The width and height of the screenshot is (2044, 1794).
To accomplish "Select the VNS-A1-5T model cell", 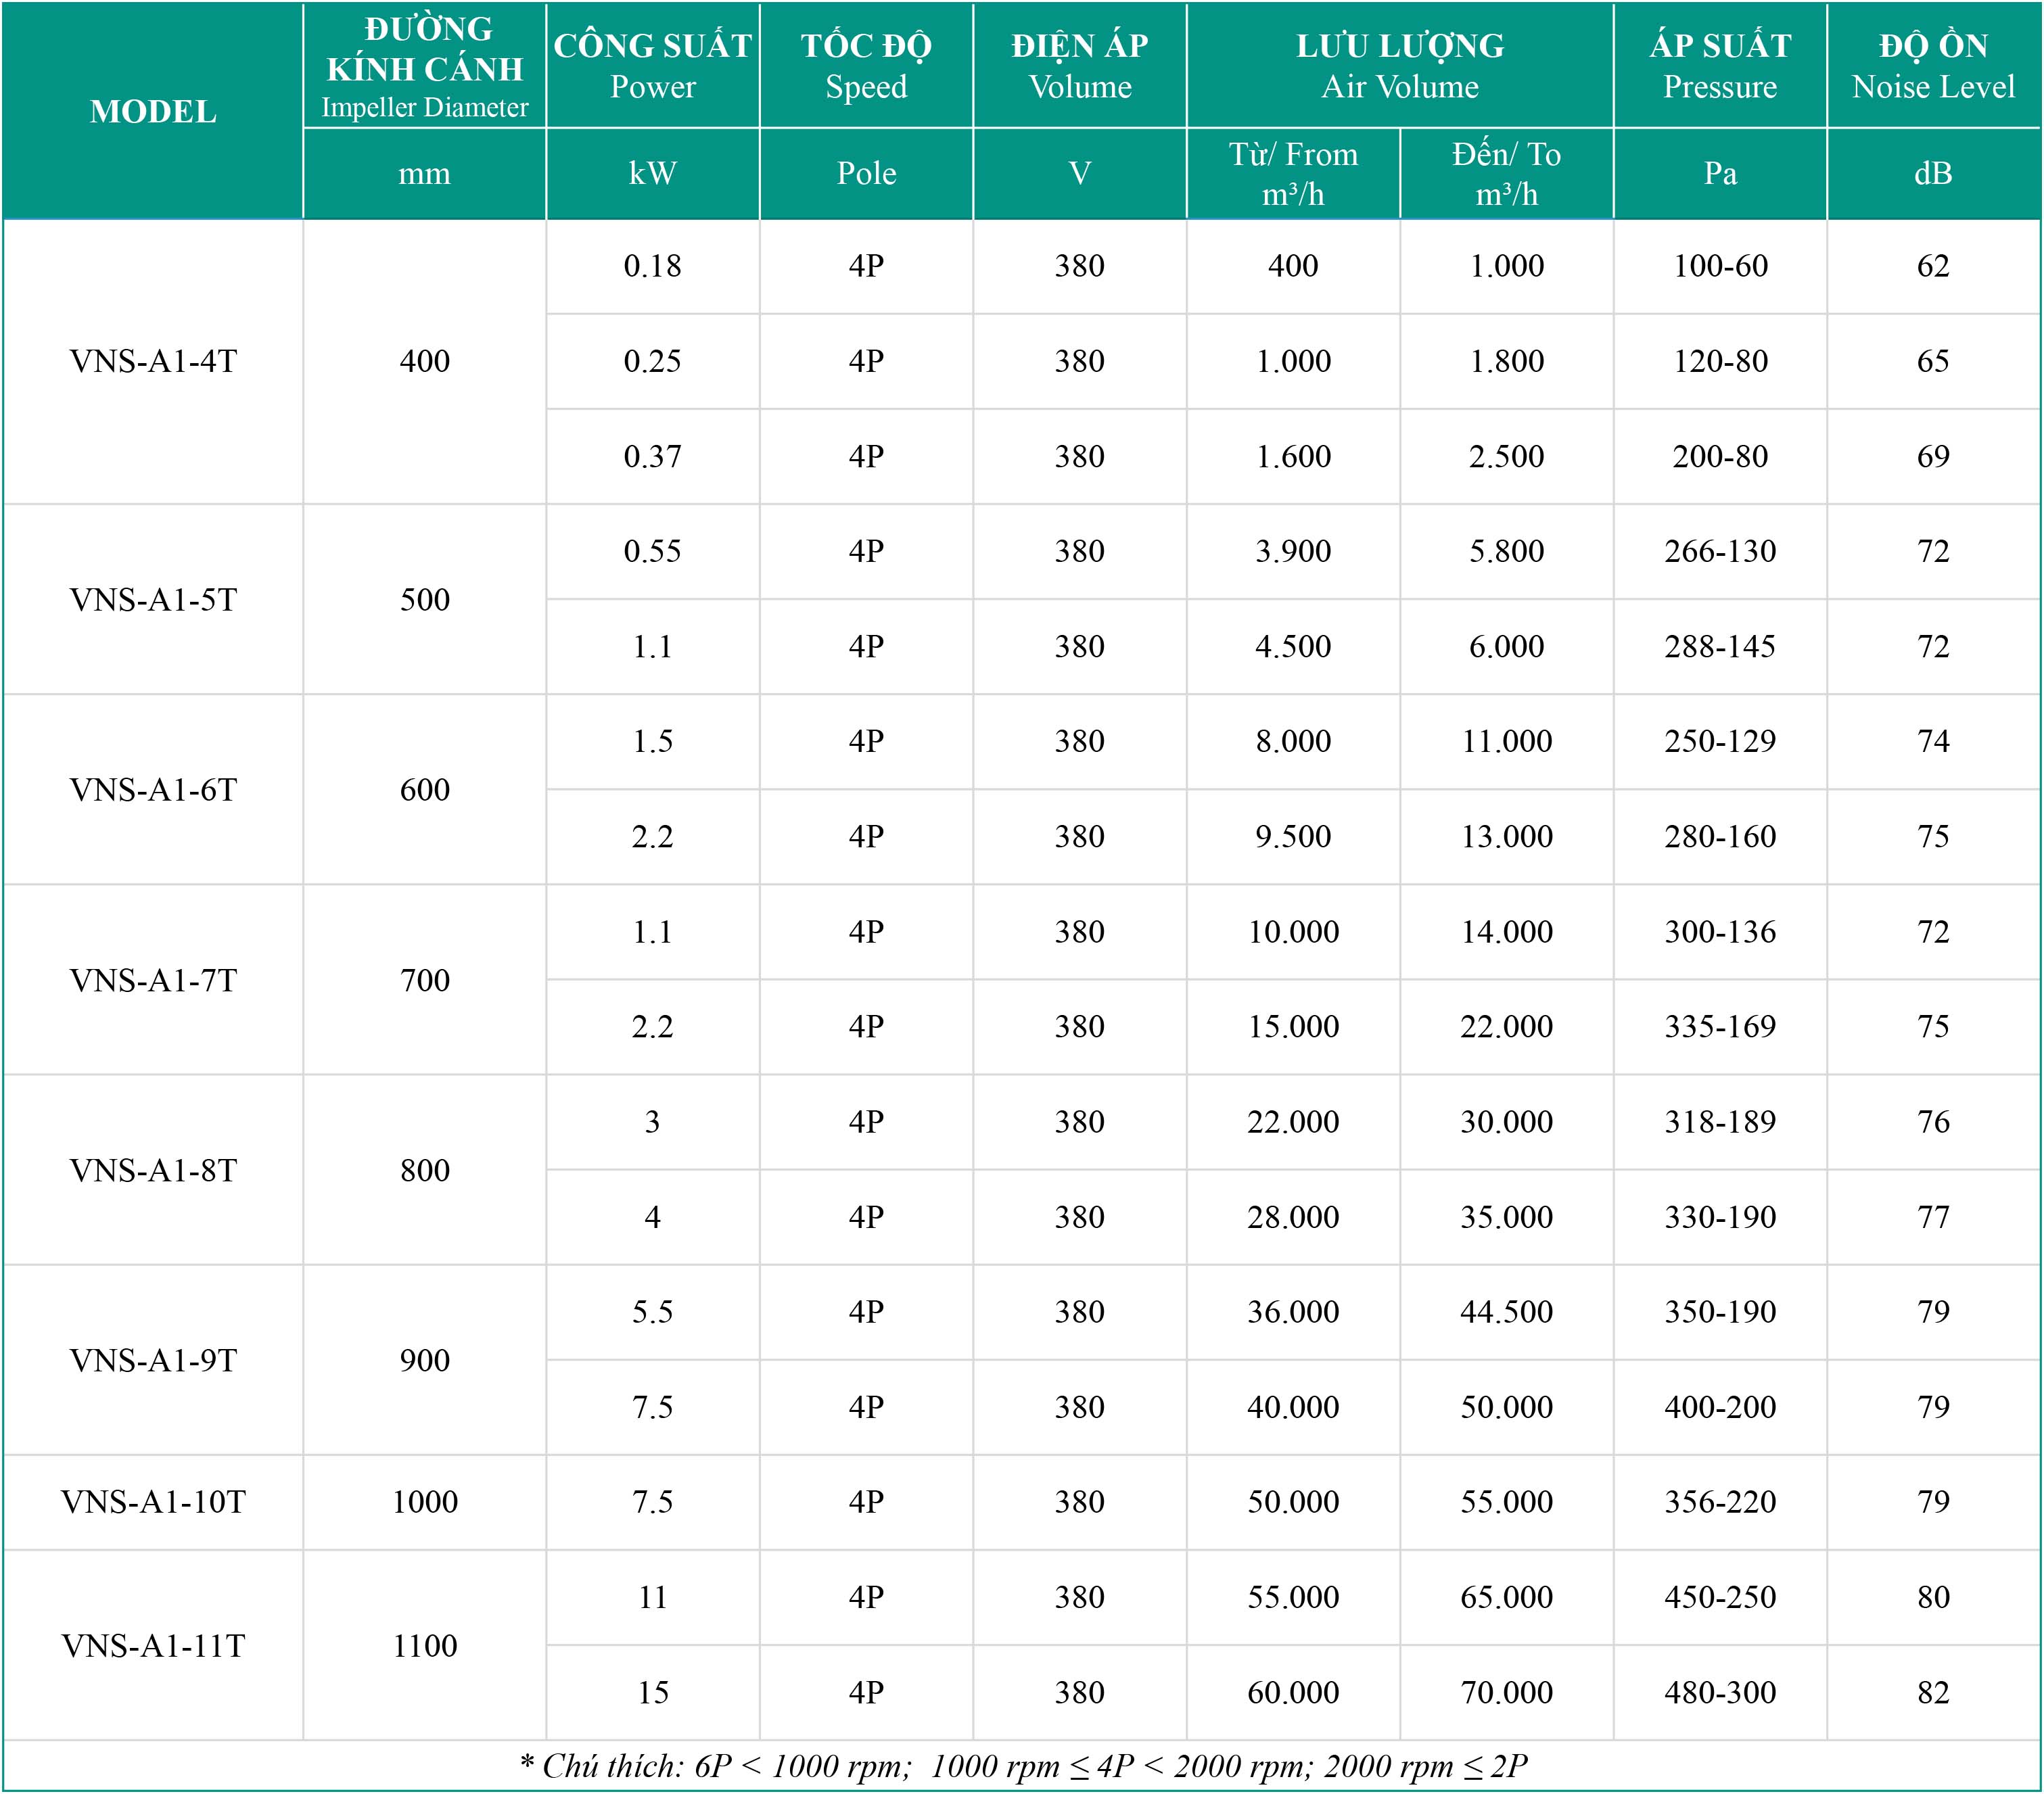I will point(153,599).
